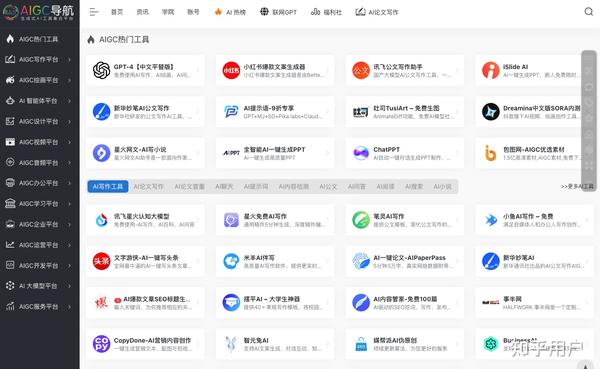Click the AI内容管家 blue feather icon
This screenshot has width=600, height=369.
coord(361,303)
